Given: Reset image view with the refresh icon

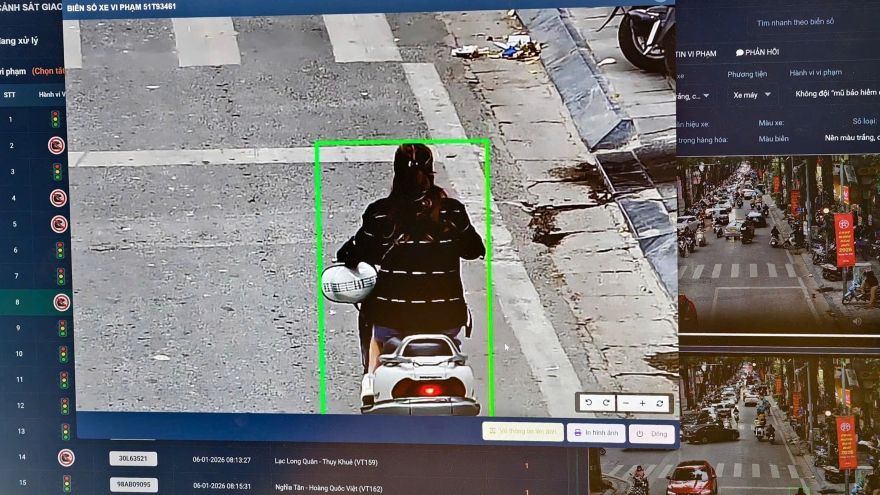Looking at the screenshot, I should 660,403.
